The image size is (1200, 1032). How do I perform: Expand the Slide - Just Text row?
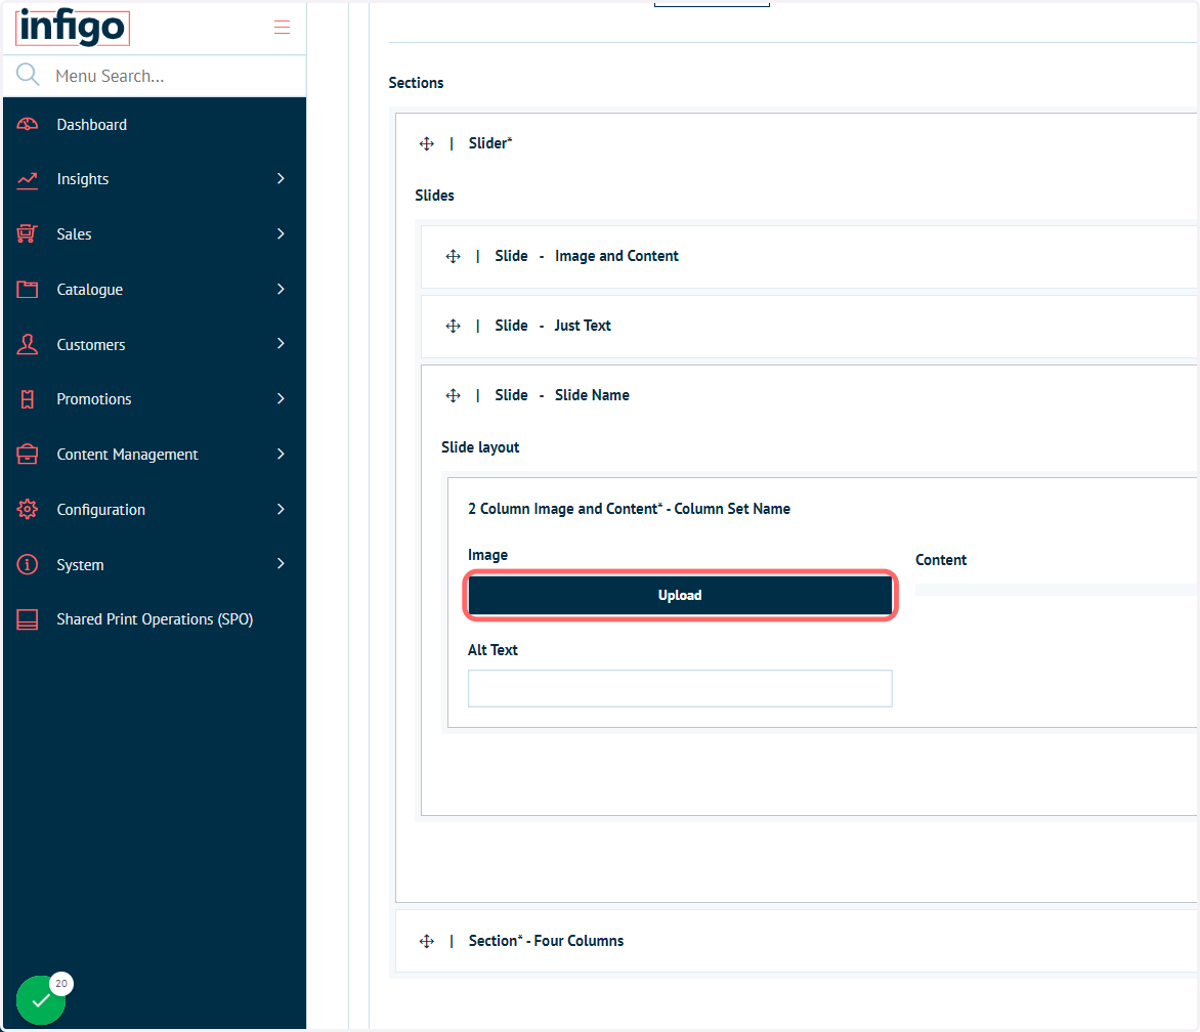pos(809,326)
